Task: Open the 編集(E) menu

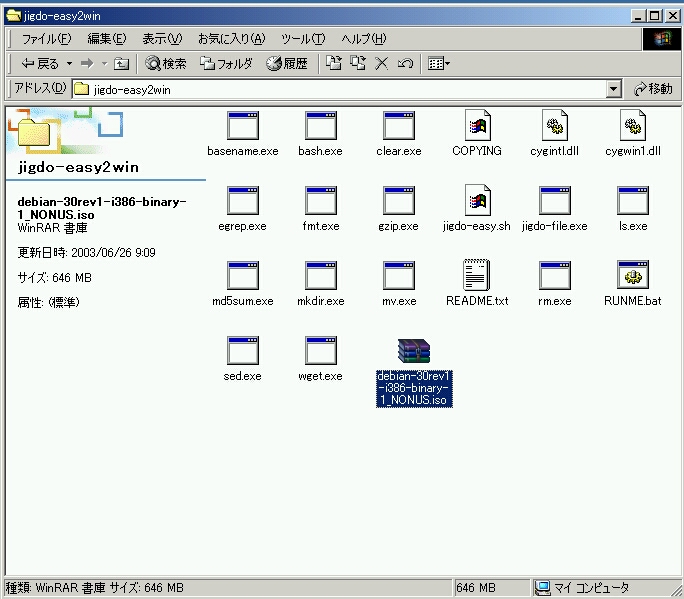Action: (x=106, y=39)
